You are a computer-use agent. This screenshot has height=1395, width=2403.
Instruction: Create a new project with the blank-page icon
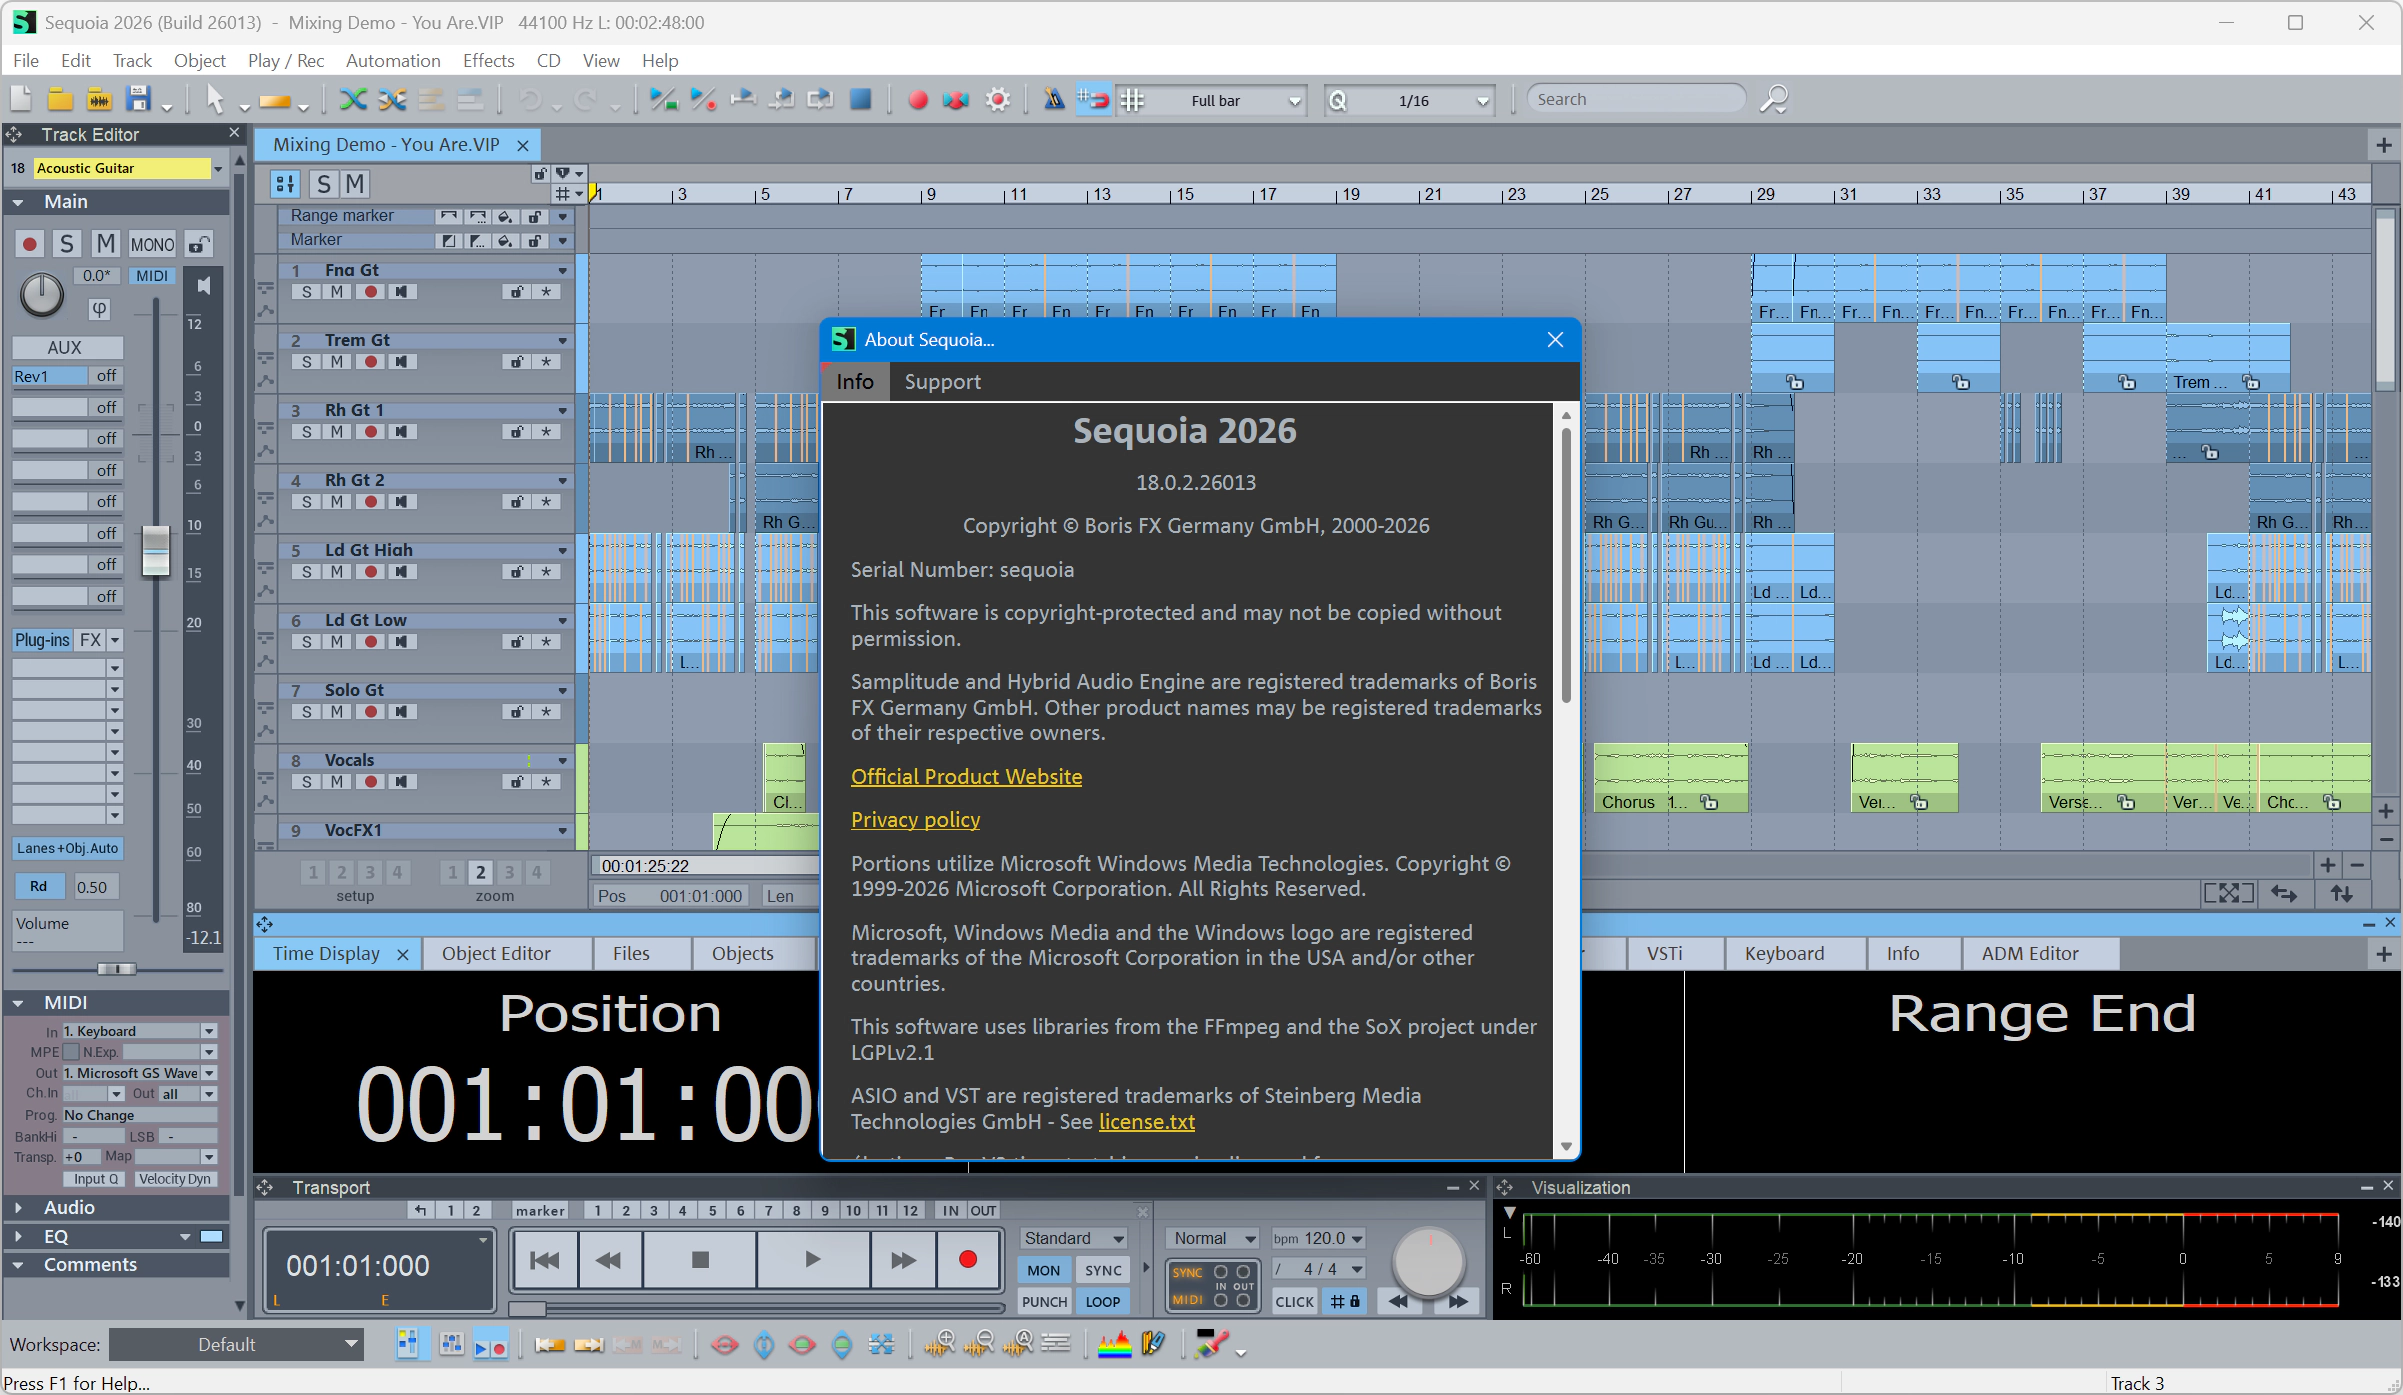[x=21, y=99]
